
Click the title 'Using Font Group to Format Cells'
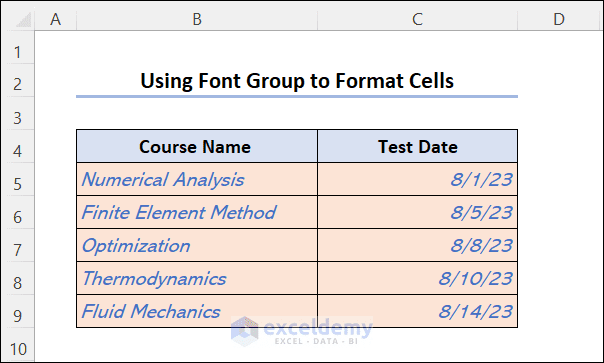[297, 81]
